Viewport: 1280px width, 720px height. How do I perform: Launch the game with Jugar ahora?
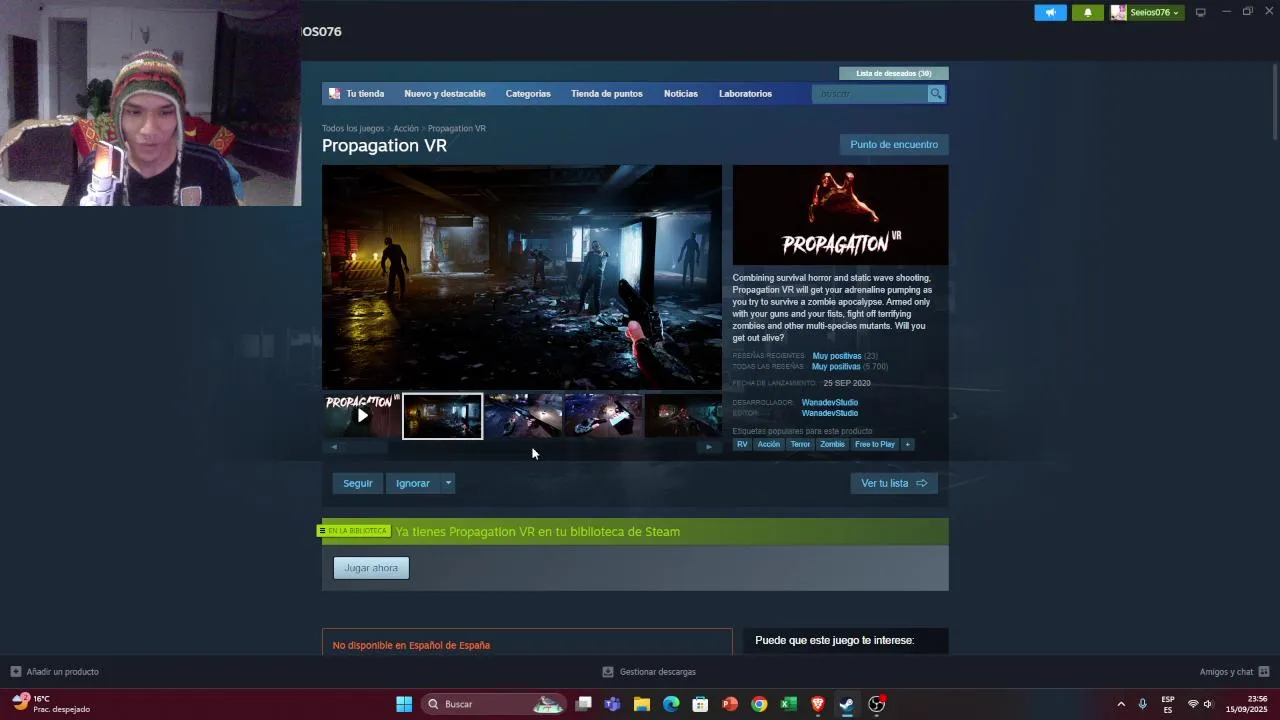[x=371, y=568]
